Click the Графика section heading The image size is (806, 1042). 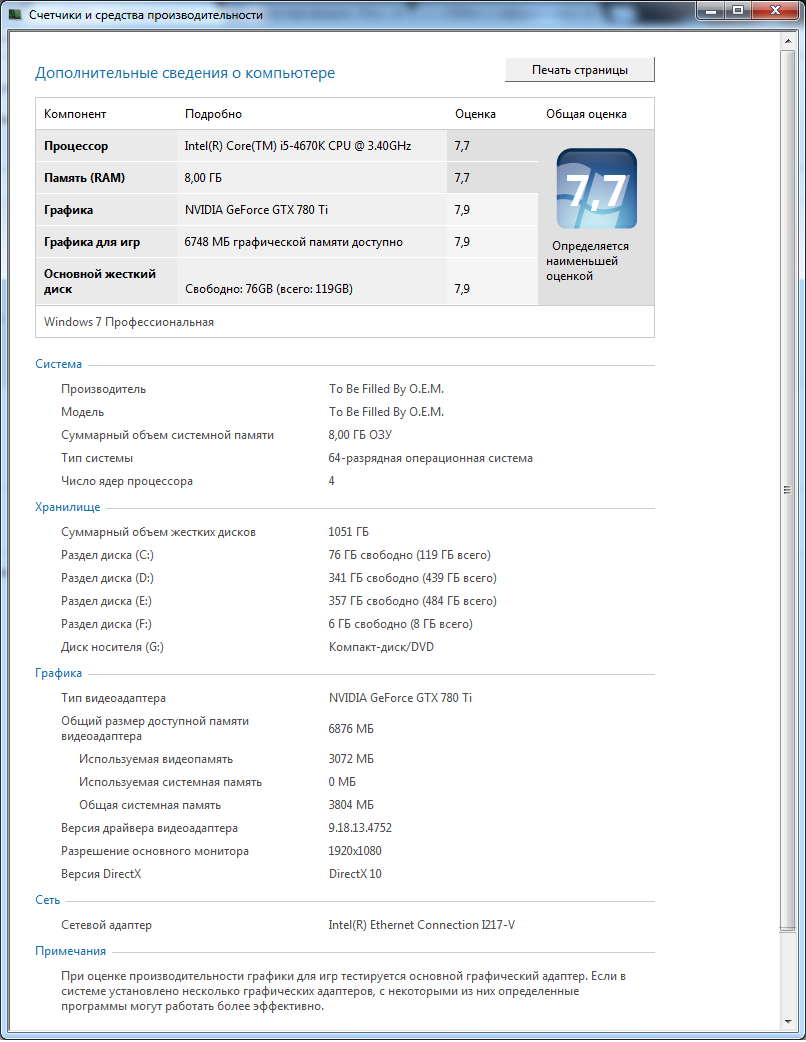click(x=58, y=673)
